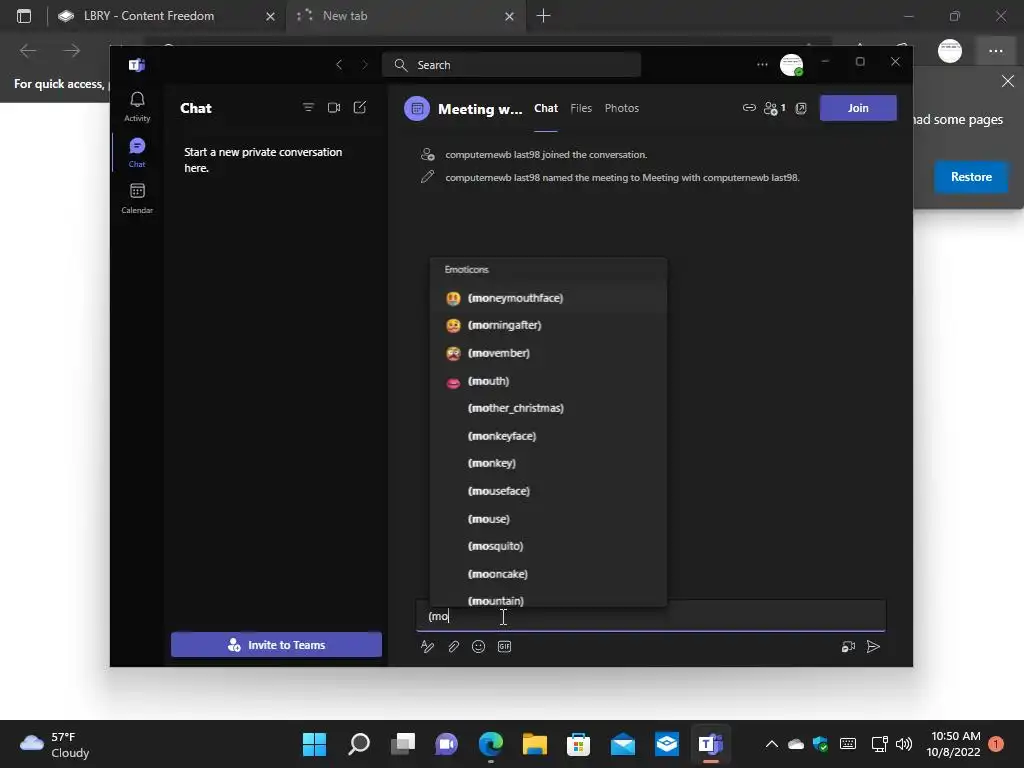
Task: Open Microsoft Store from taskbar
Action: 579,744
